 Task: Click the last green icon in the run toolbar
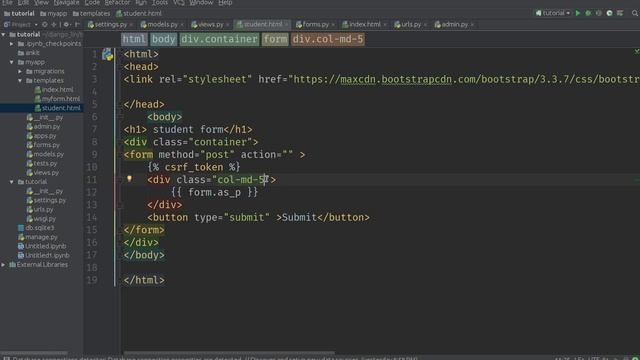620,13
